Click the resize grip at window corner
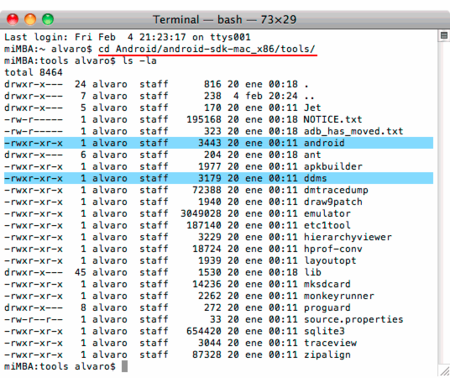 (444, 371)
